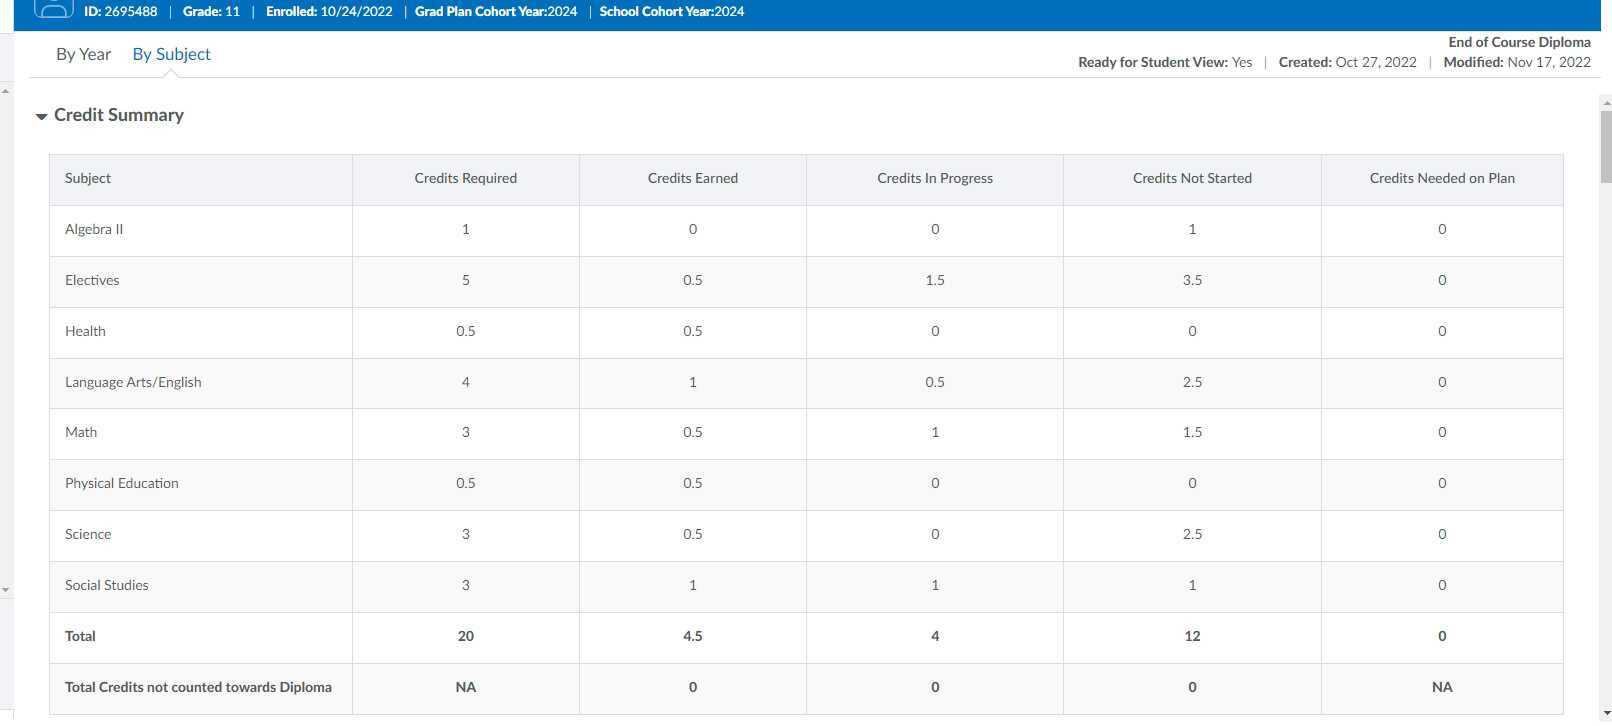Screen dimensions: 1612x726
Task: Select the Algebra II subject row
Action: tap(94, 229)
